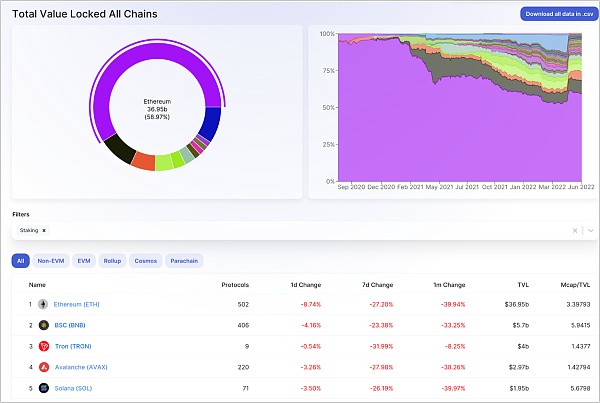Click the black donut chart segment
The image size is (600, 403).
pyautogui.click(x=120, y=148)
